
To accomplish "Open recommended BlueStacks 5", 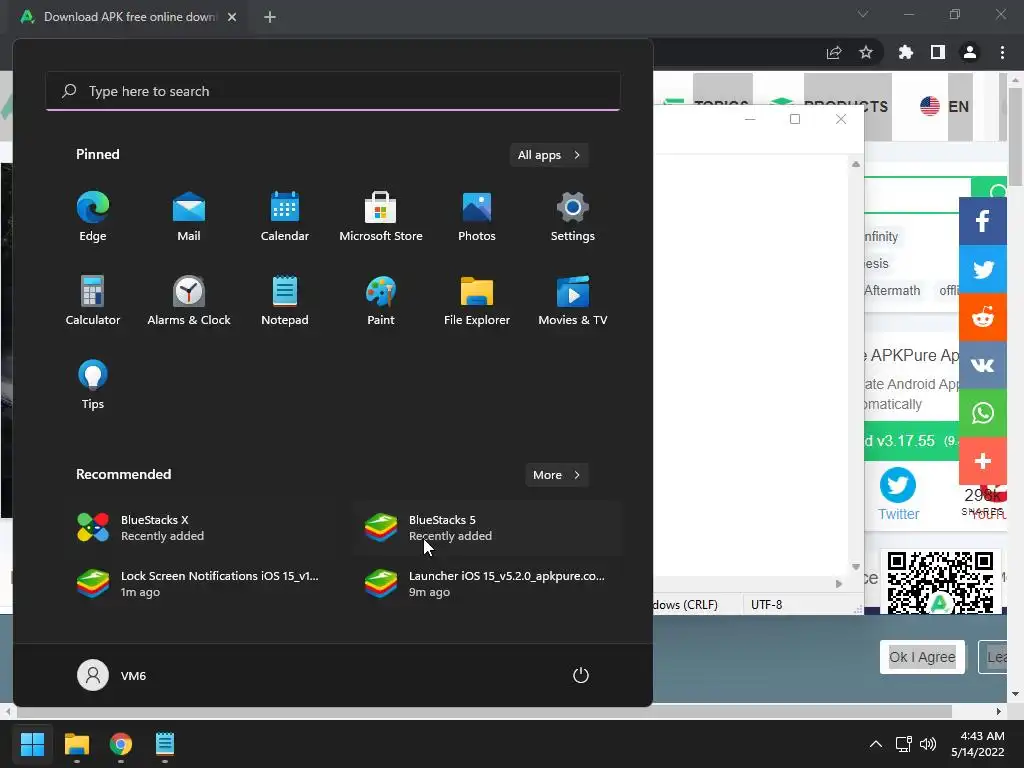I will pos(487,528).
